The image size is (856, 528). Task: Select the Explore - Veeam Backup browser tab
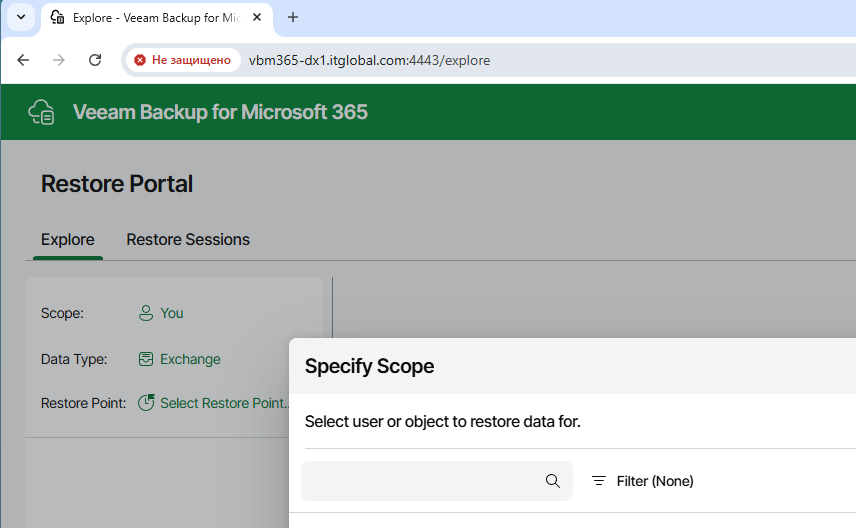157,18
